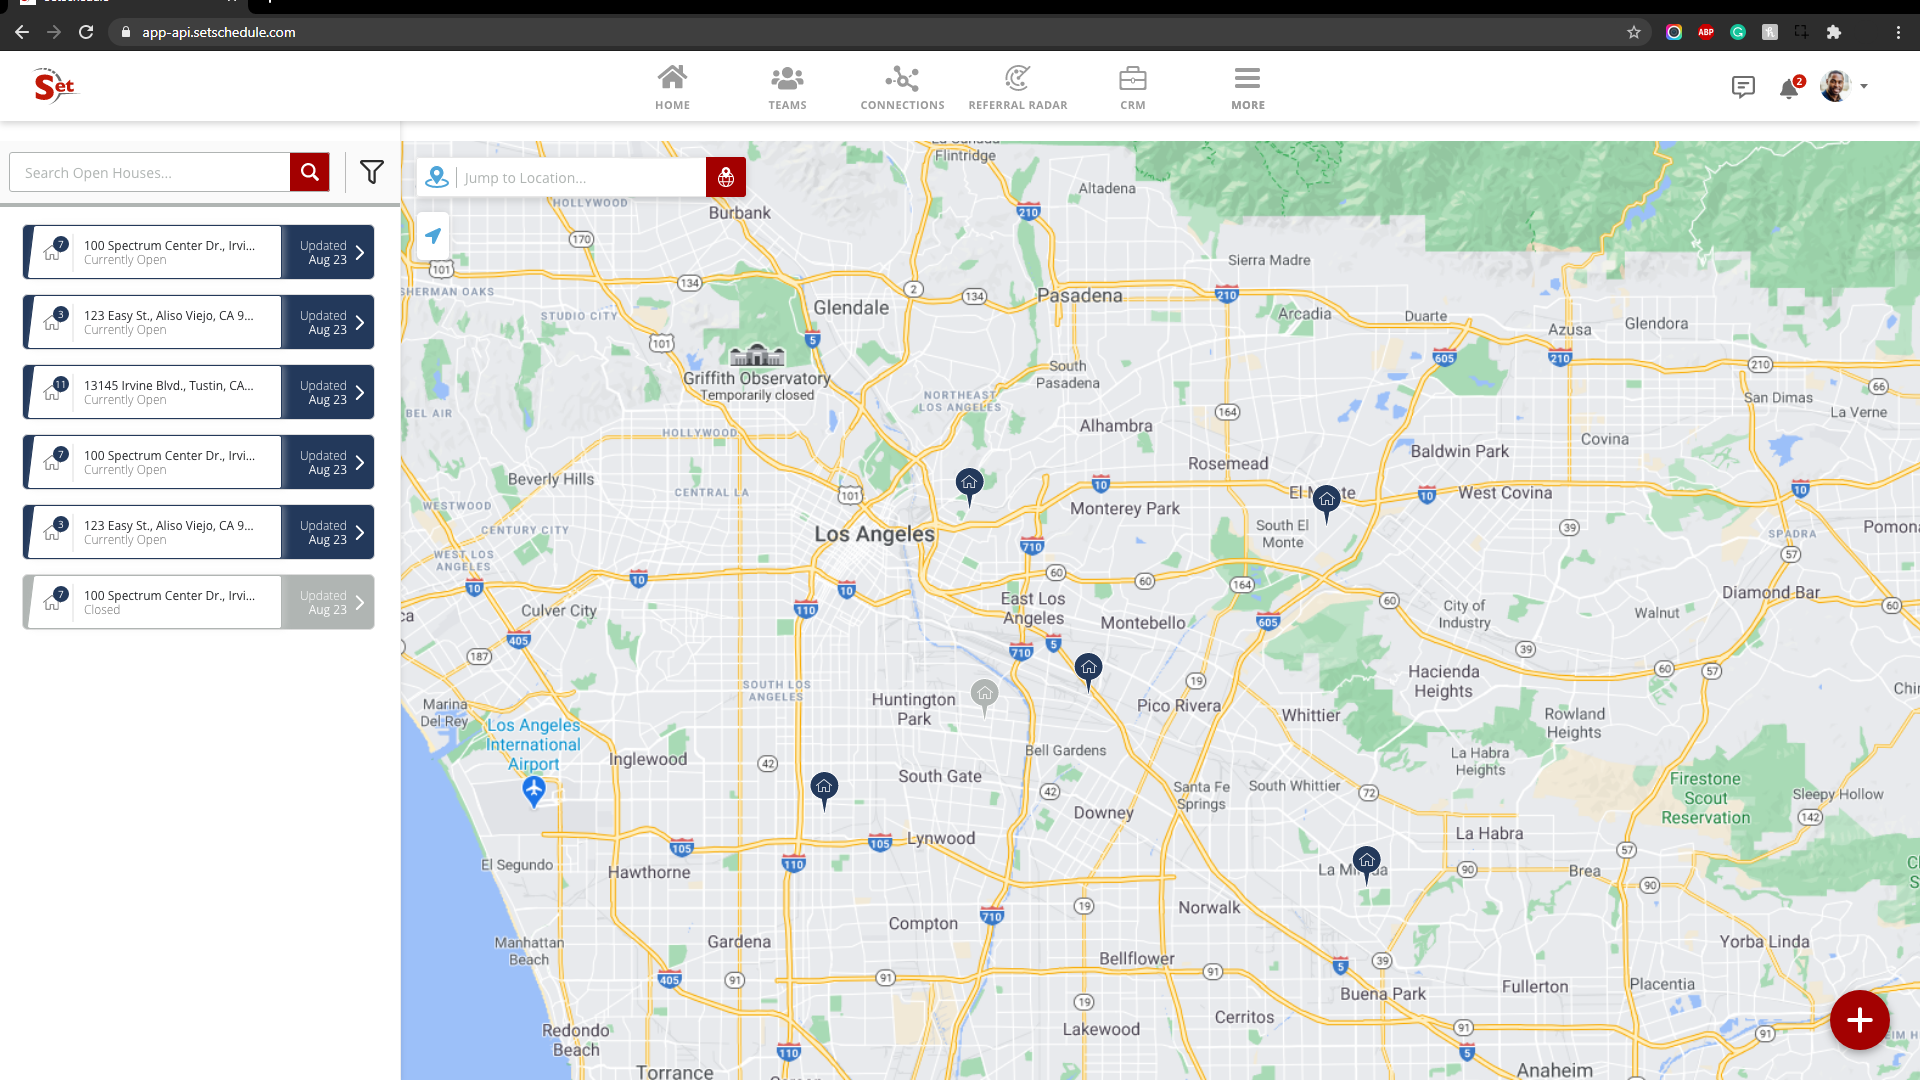Click the map pin icon beside Jump to Location
The height and width of the screenshot is (1080, 1920).
click(437, 178)
